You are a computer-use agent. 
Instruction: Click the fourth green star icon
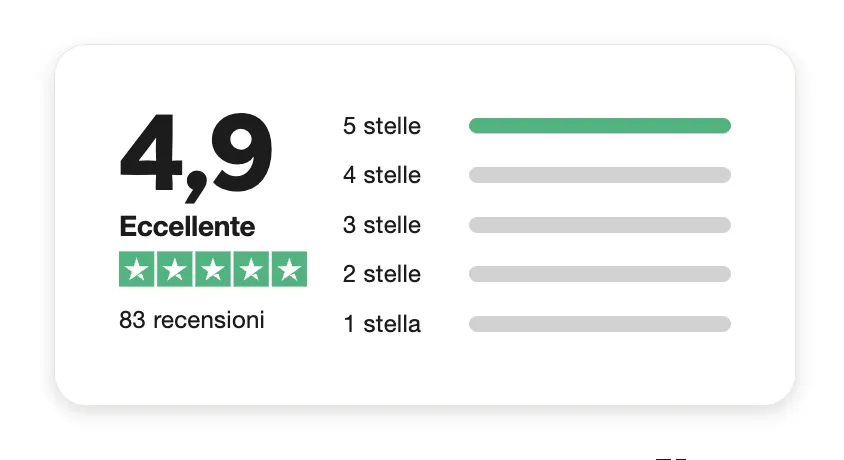point(251,269)
